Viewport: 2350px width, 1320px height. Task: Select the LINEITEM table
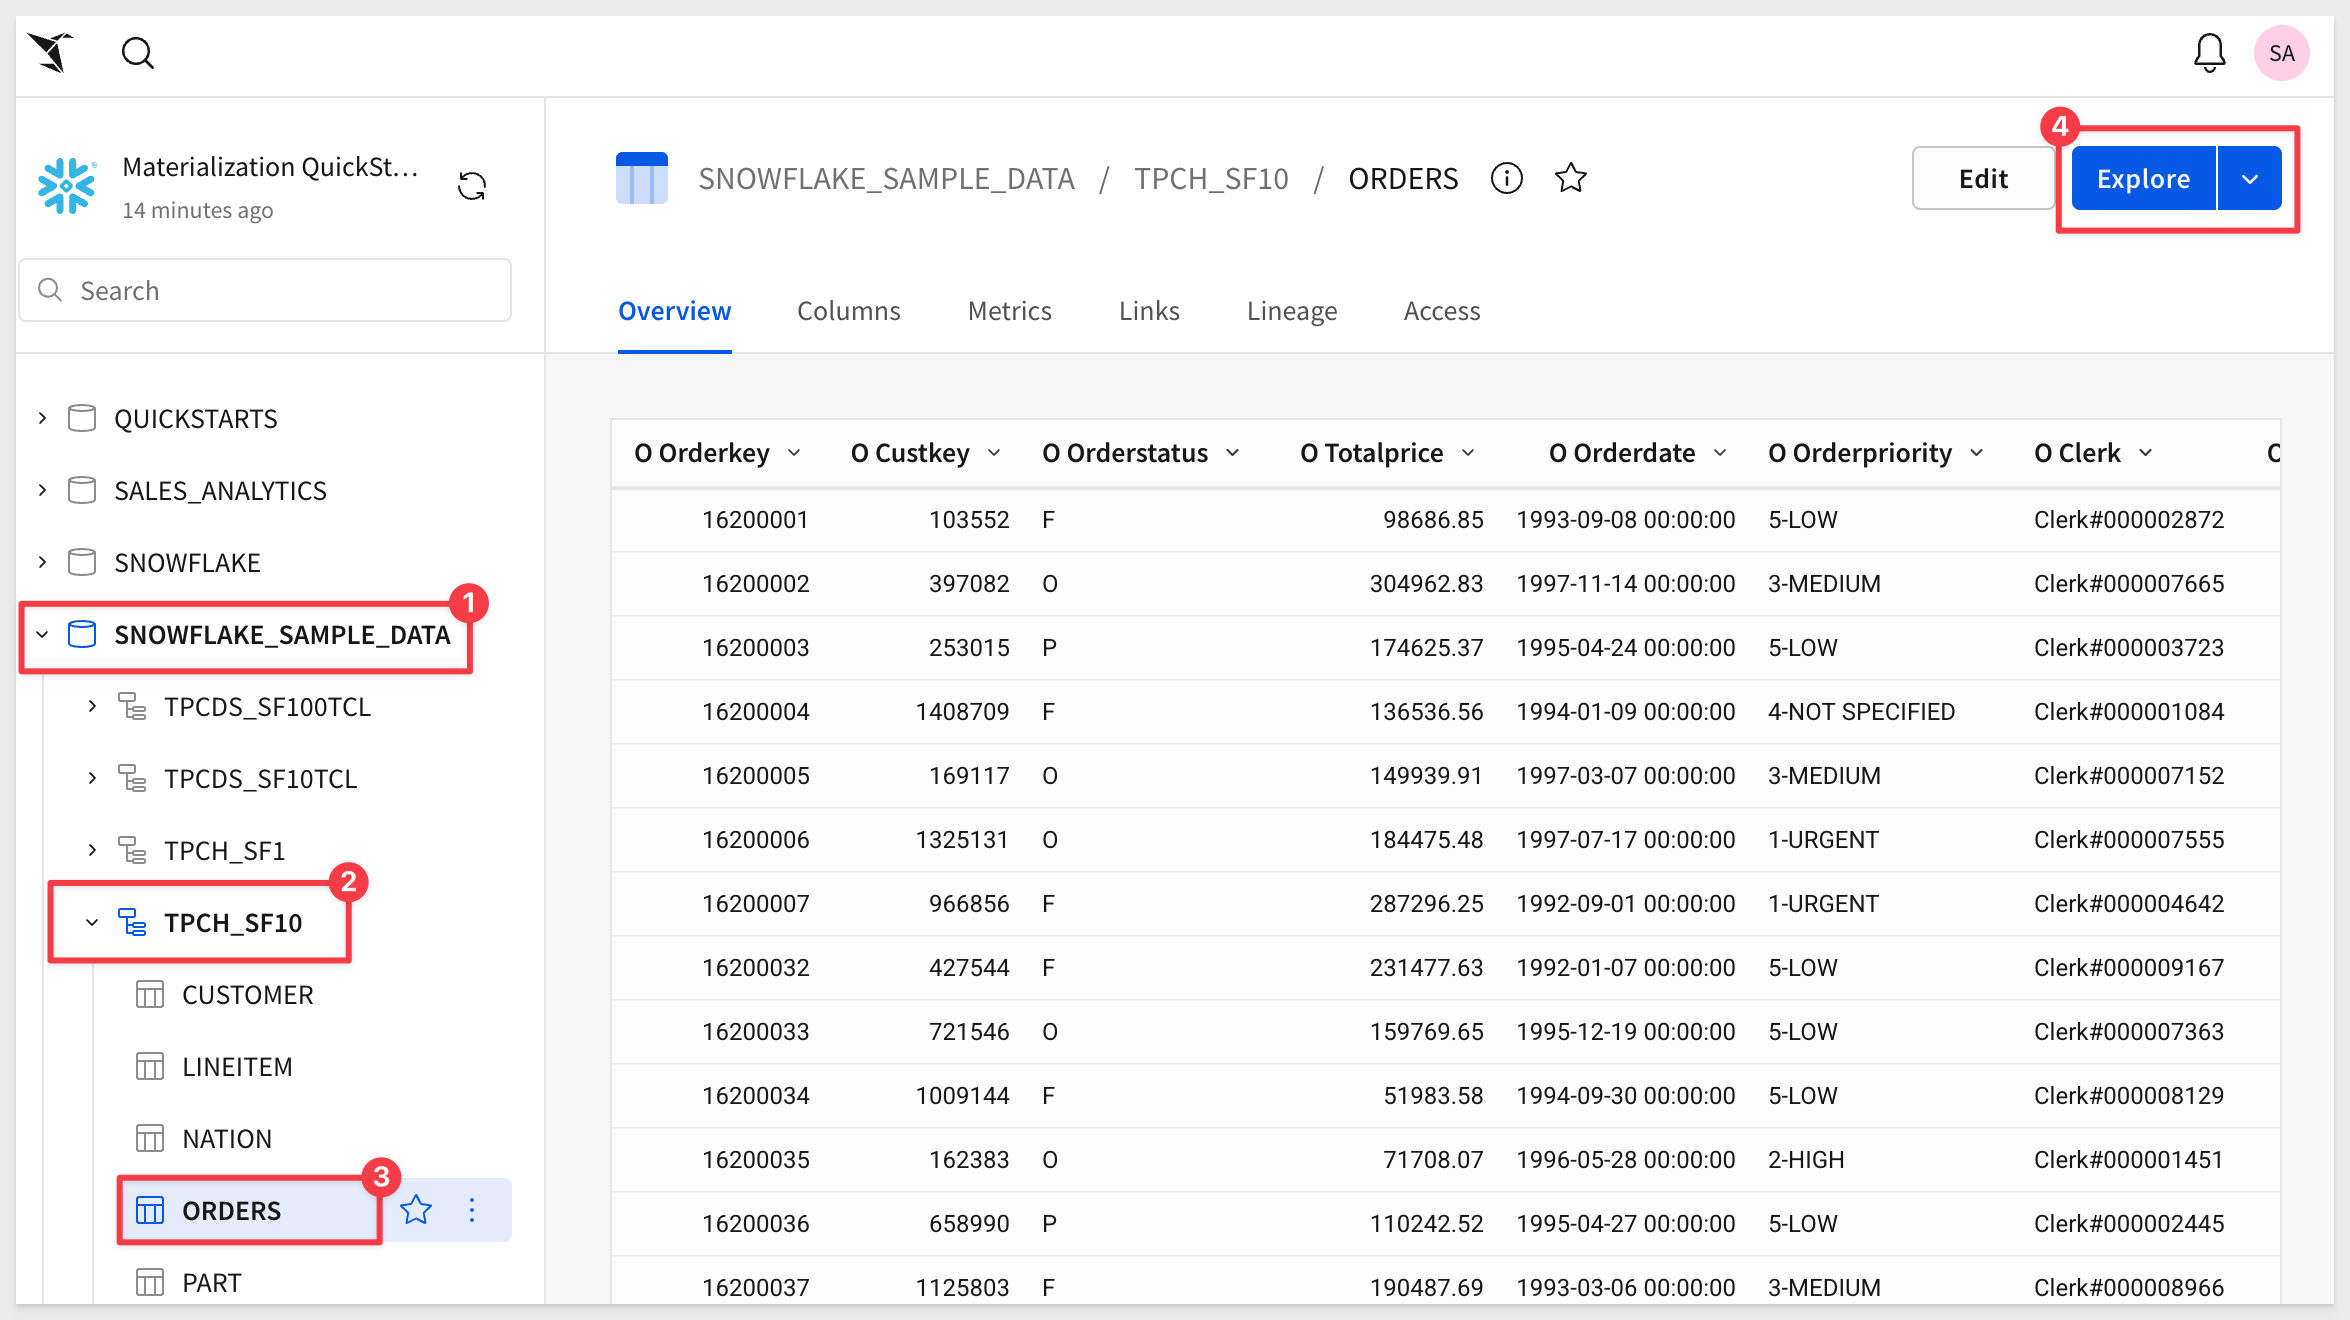pos(237,1066)
